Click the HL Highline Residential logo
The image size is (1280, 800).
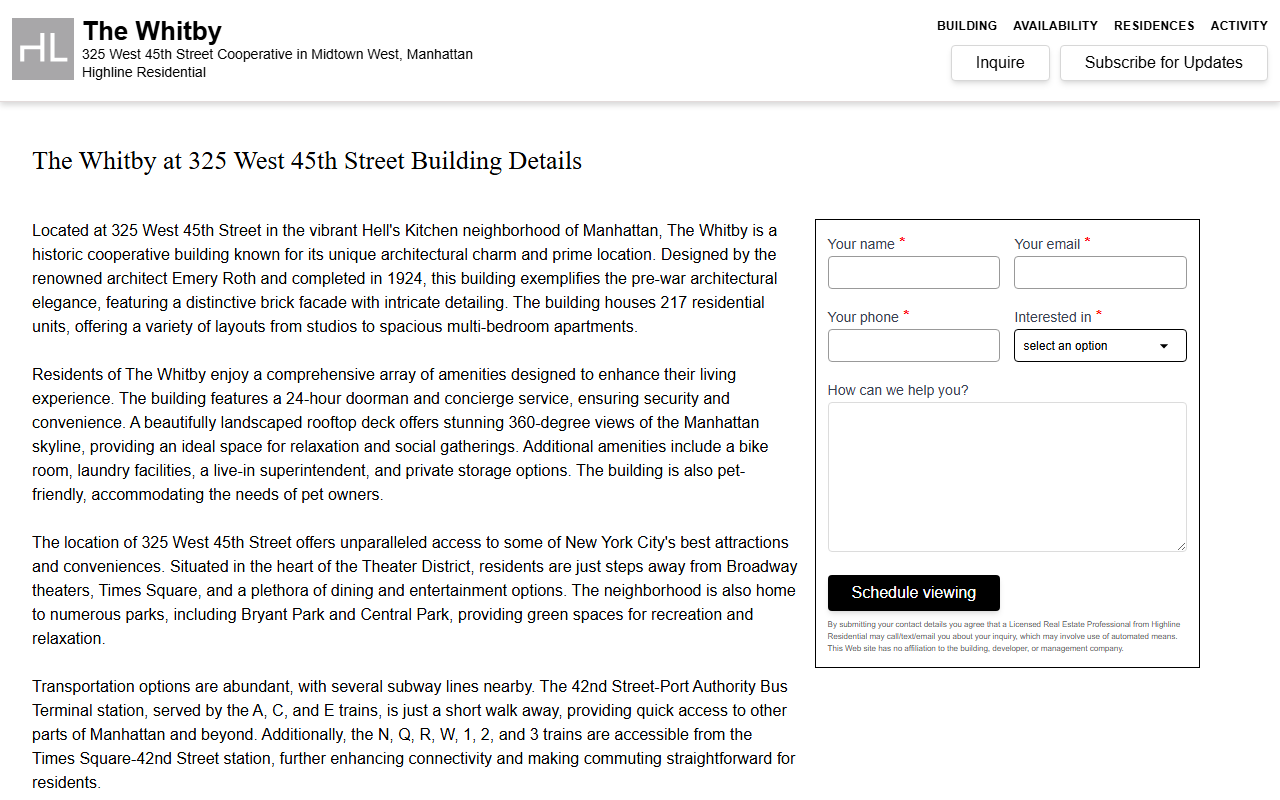coord(43,49)
